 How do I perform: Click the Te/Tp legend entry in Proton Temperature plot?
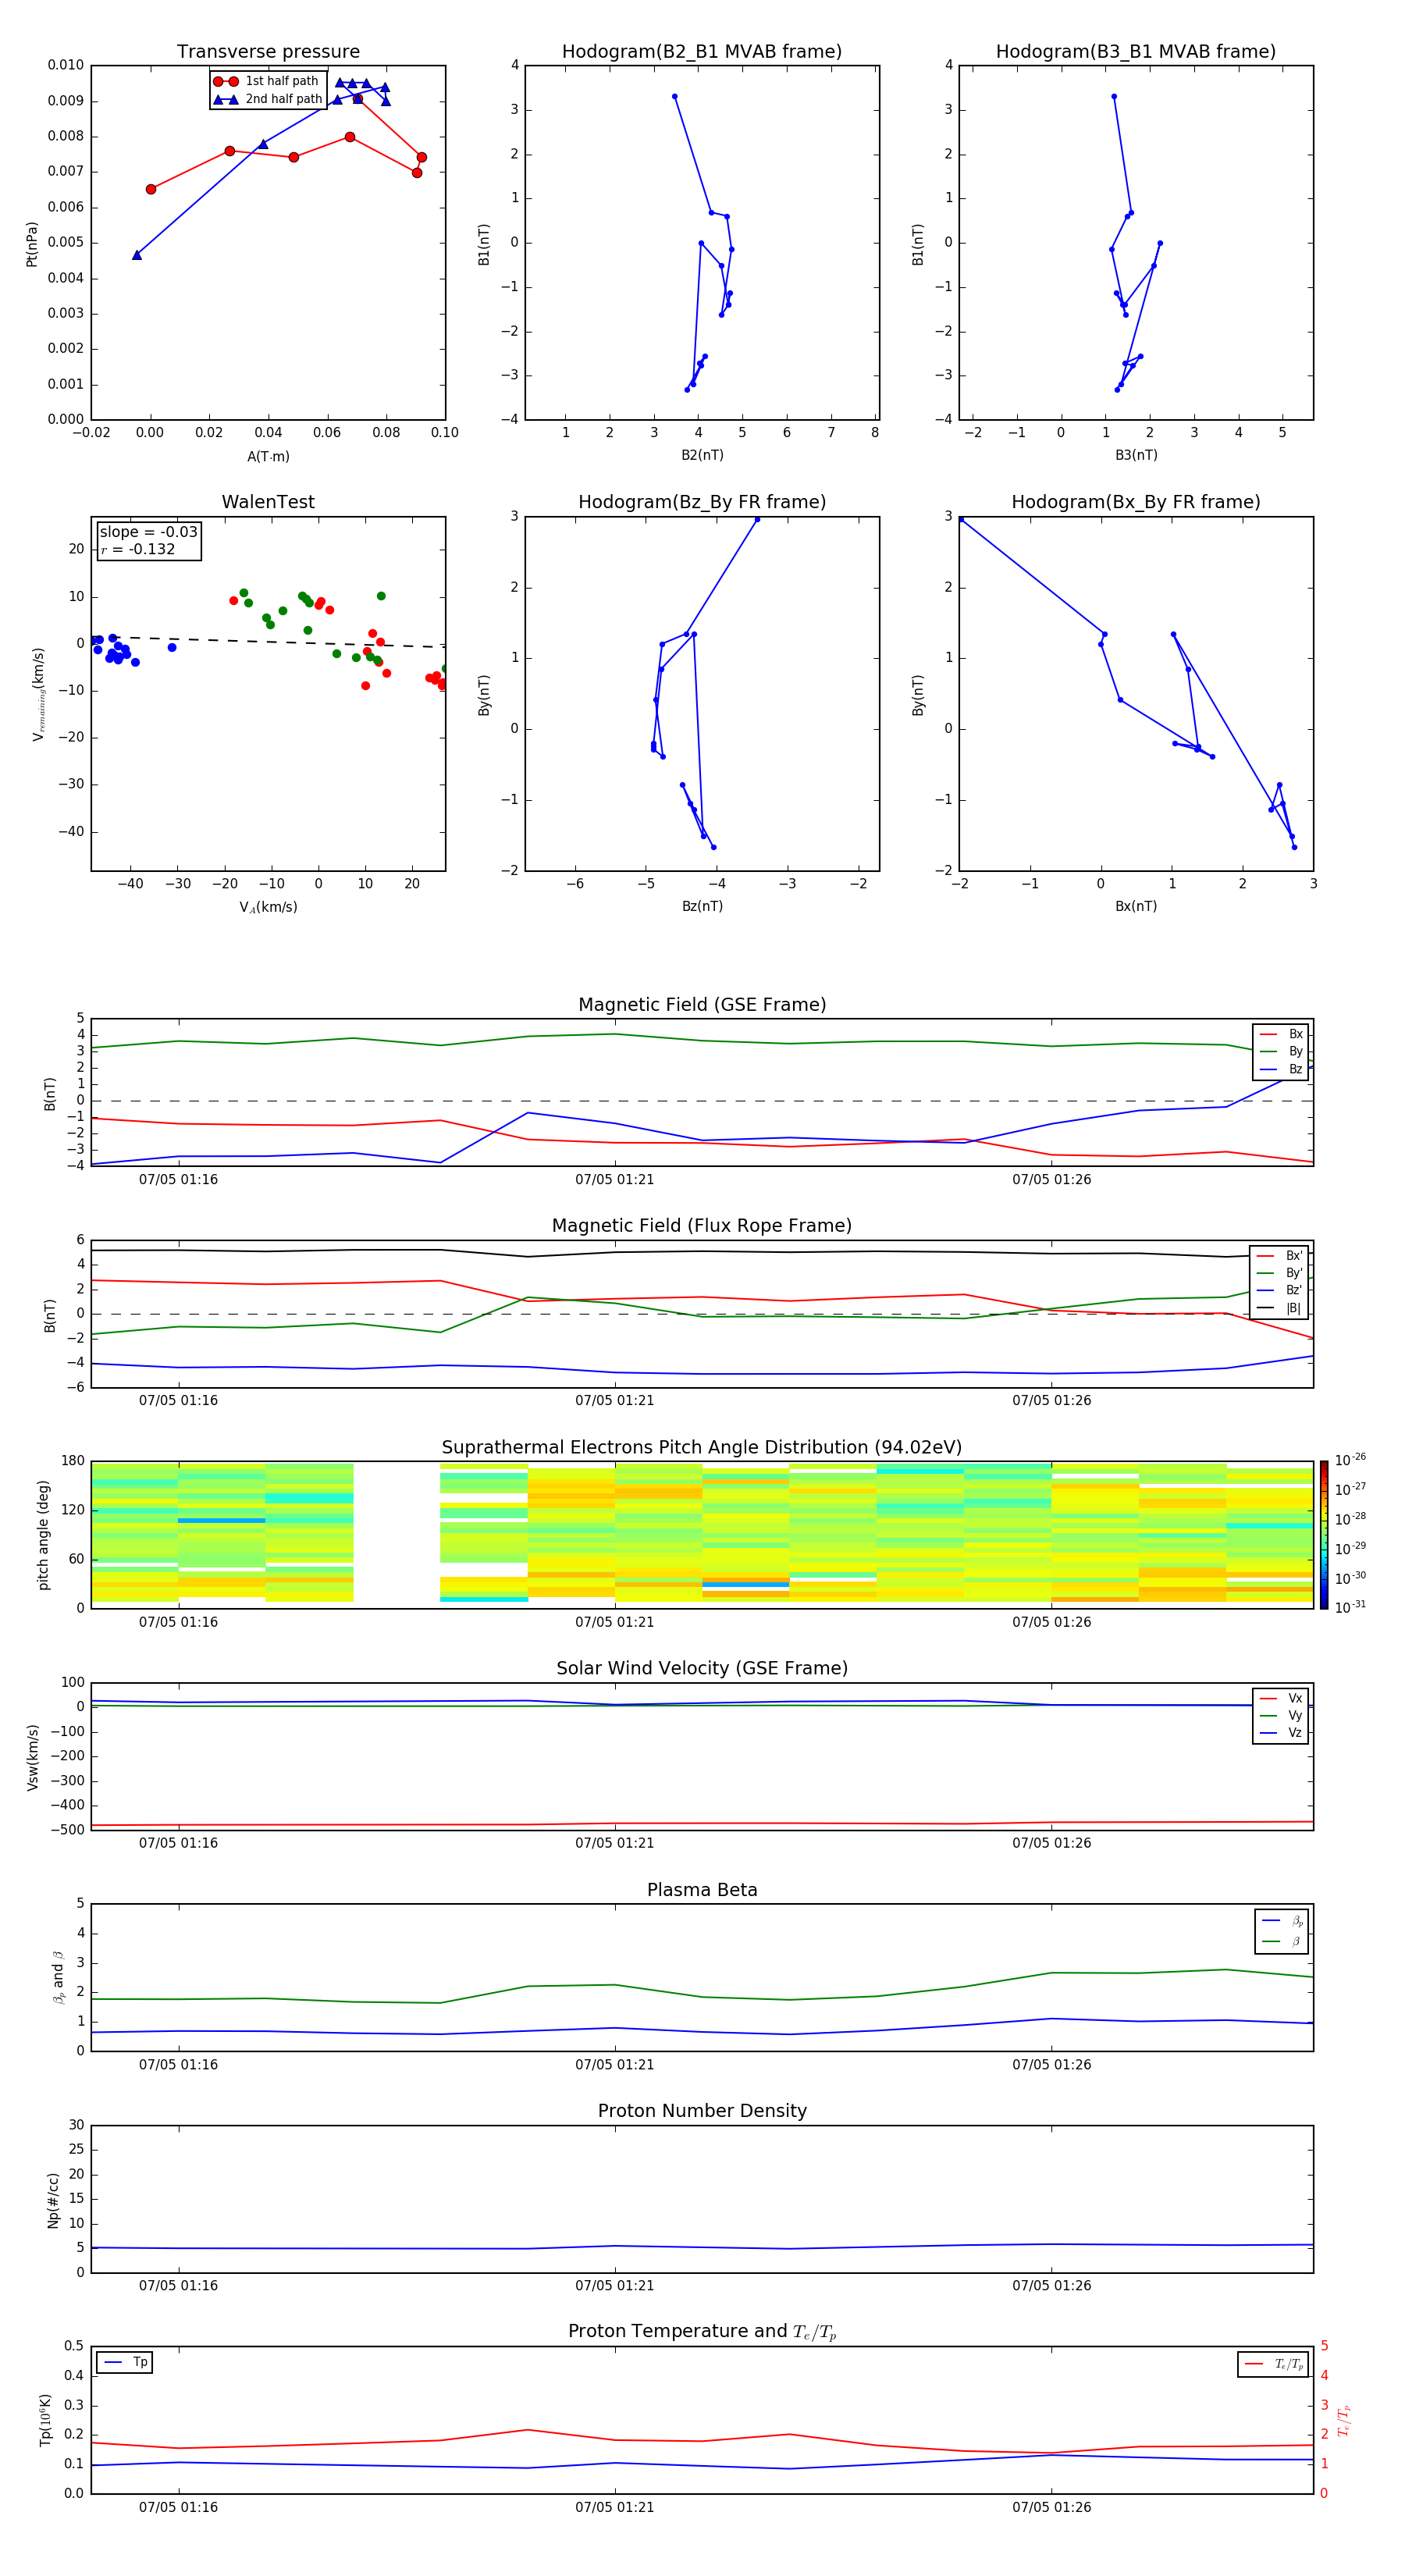(x=1273, y=2364)
